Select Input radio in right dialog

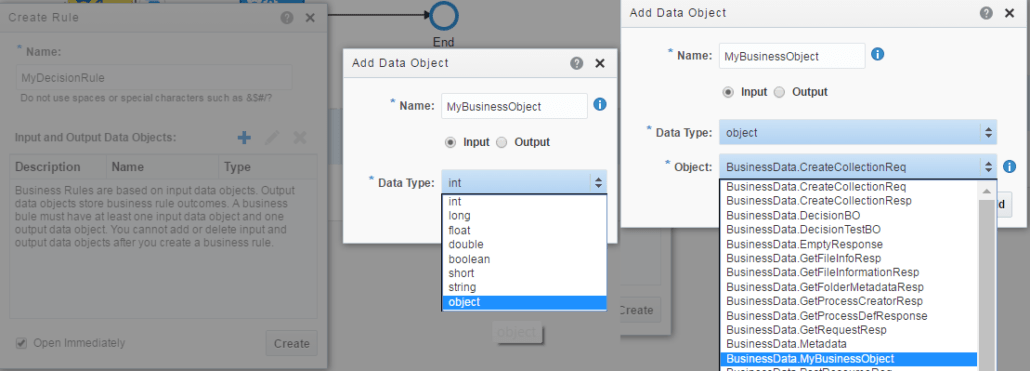(x=728, y=92)
